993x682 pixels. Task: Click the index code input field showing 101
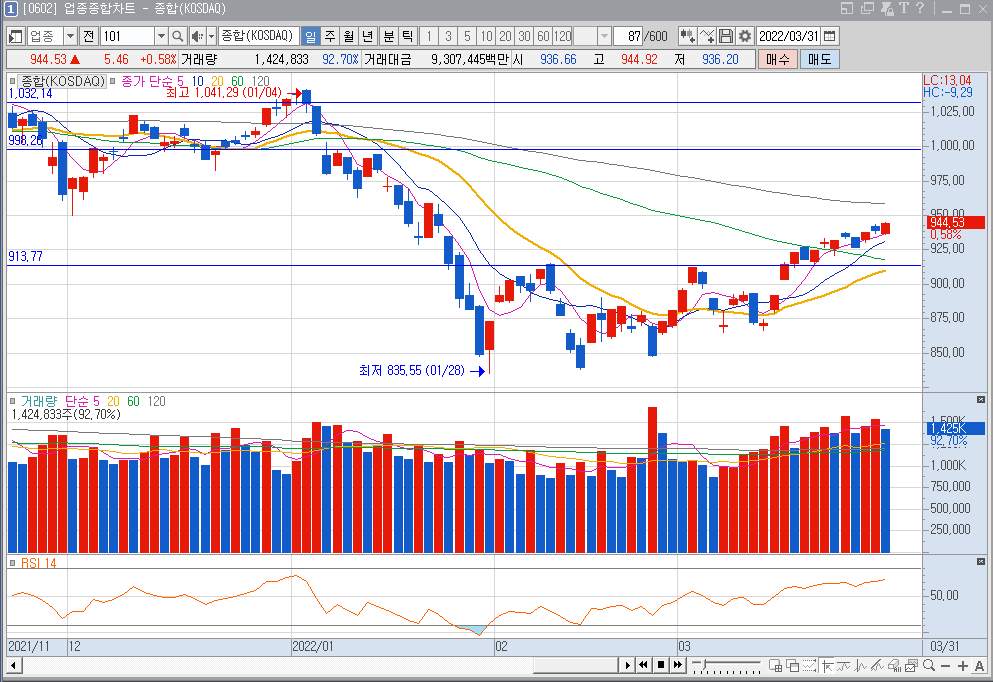click(x=127, y=36)
